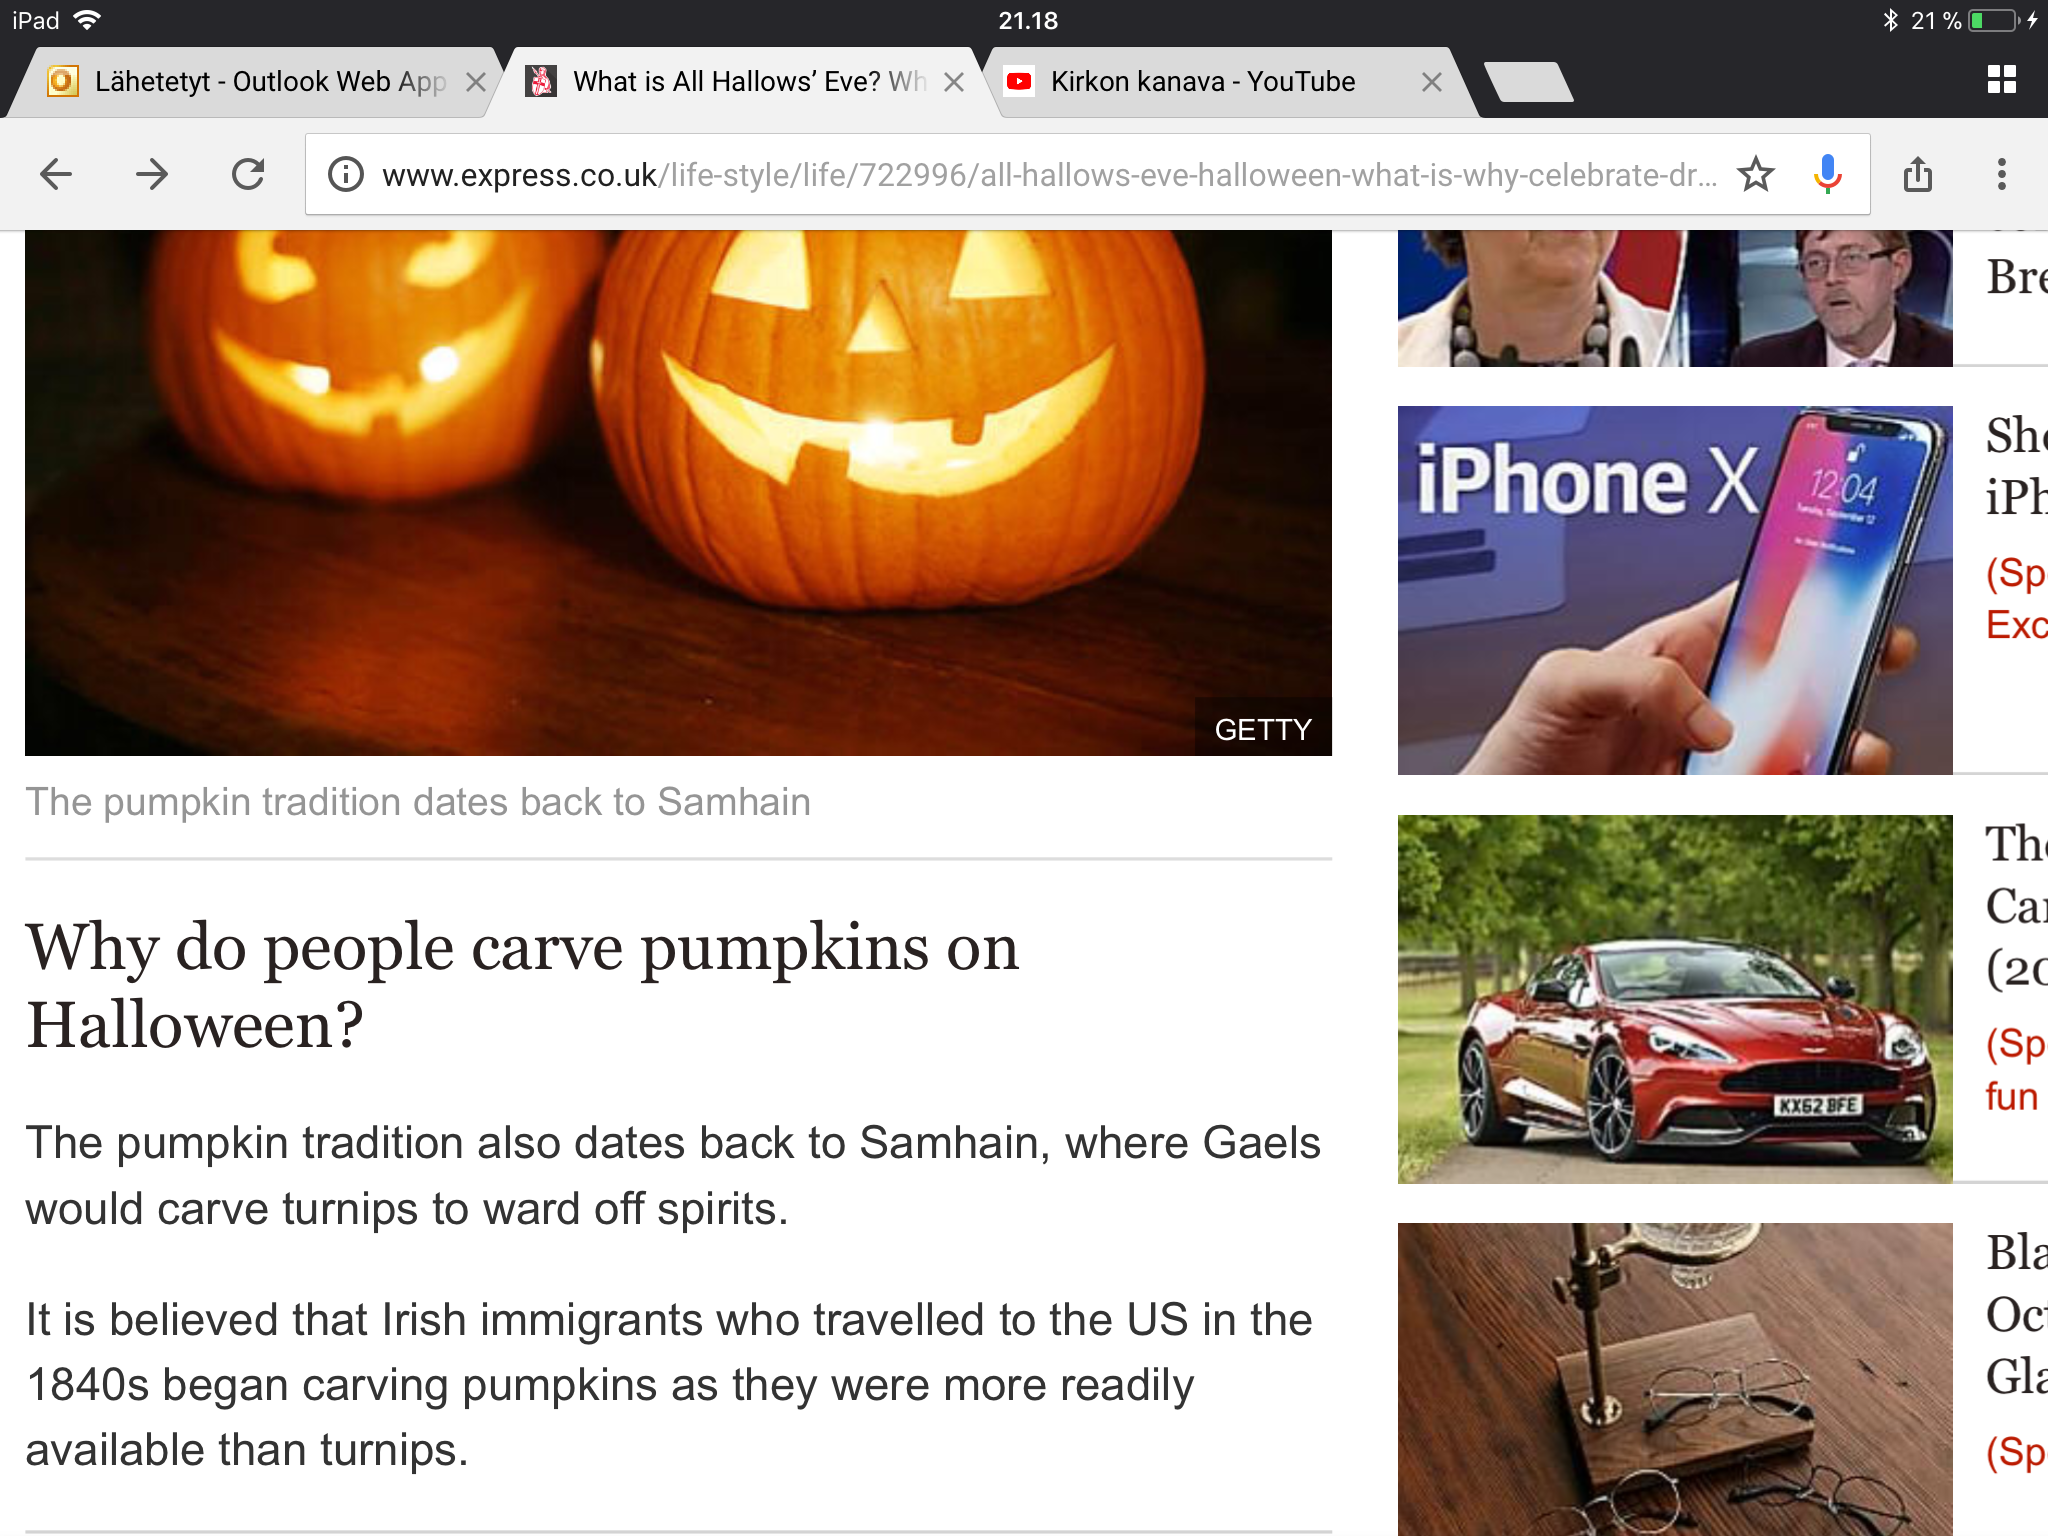Close the Outlook Web App tab
Viewport: 2048px width, 1536px height.
(476, 82)
